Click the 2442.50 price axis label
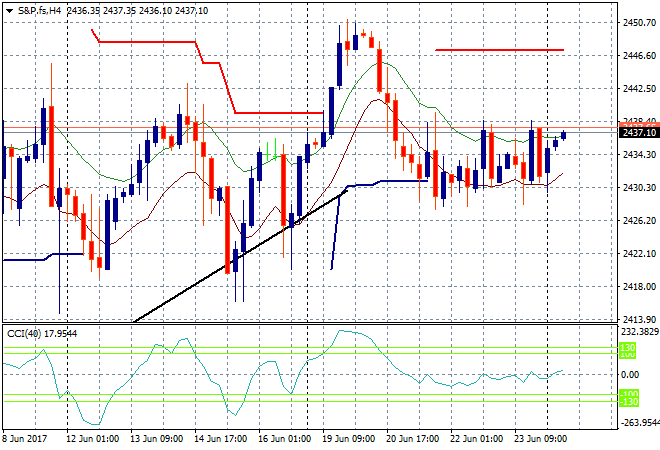The width and height of the screenshot is (660, 450). point(639,88)
